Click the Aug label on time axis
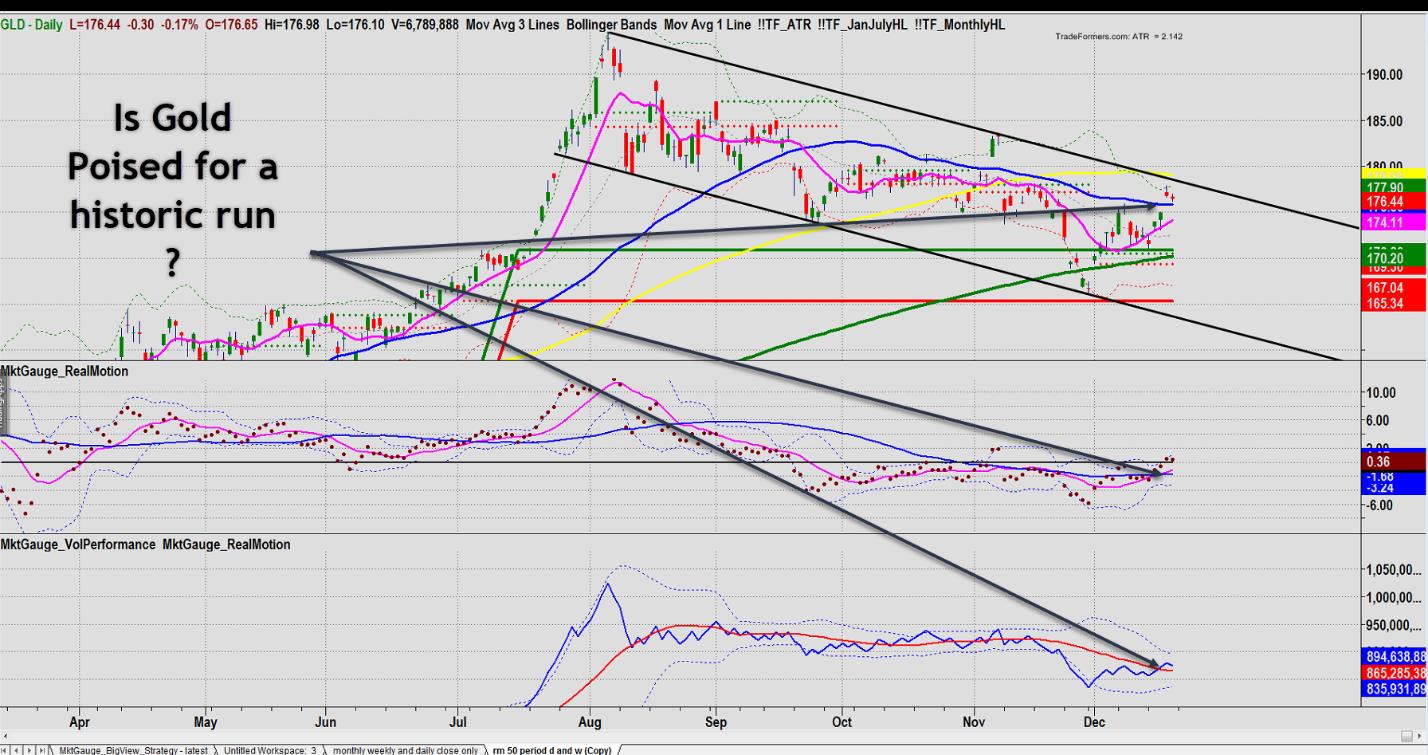 (x=589, y=719)
